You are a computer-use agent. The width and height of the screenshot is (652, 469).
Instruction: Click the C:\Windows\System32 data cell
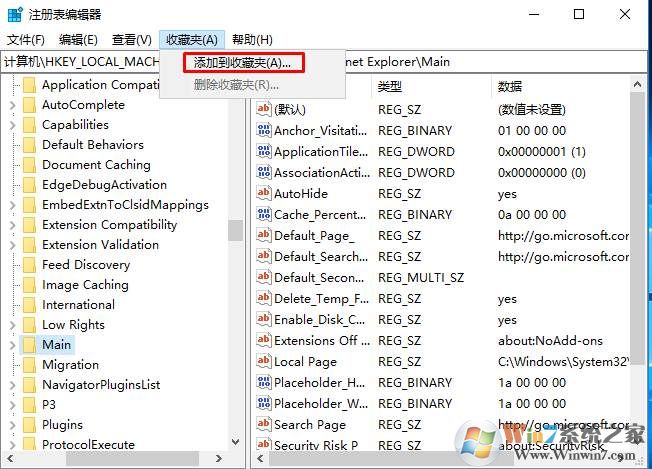point(563,362)
